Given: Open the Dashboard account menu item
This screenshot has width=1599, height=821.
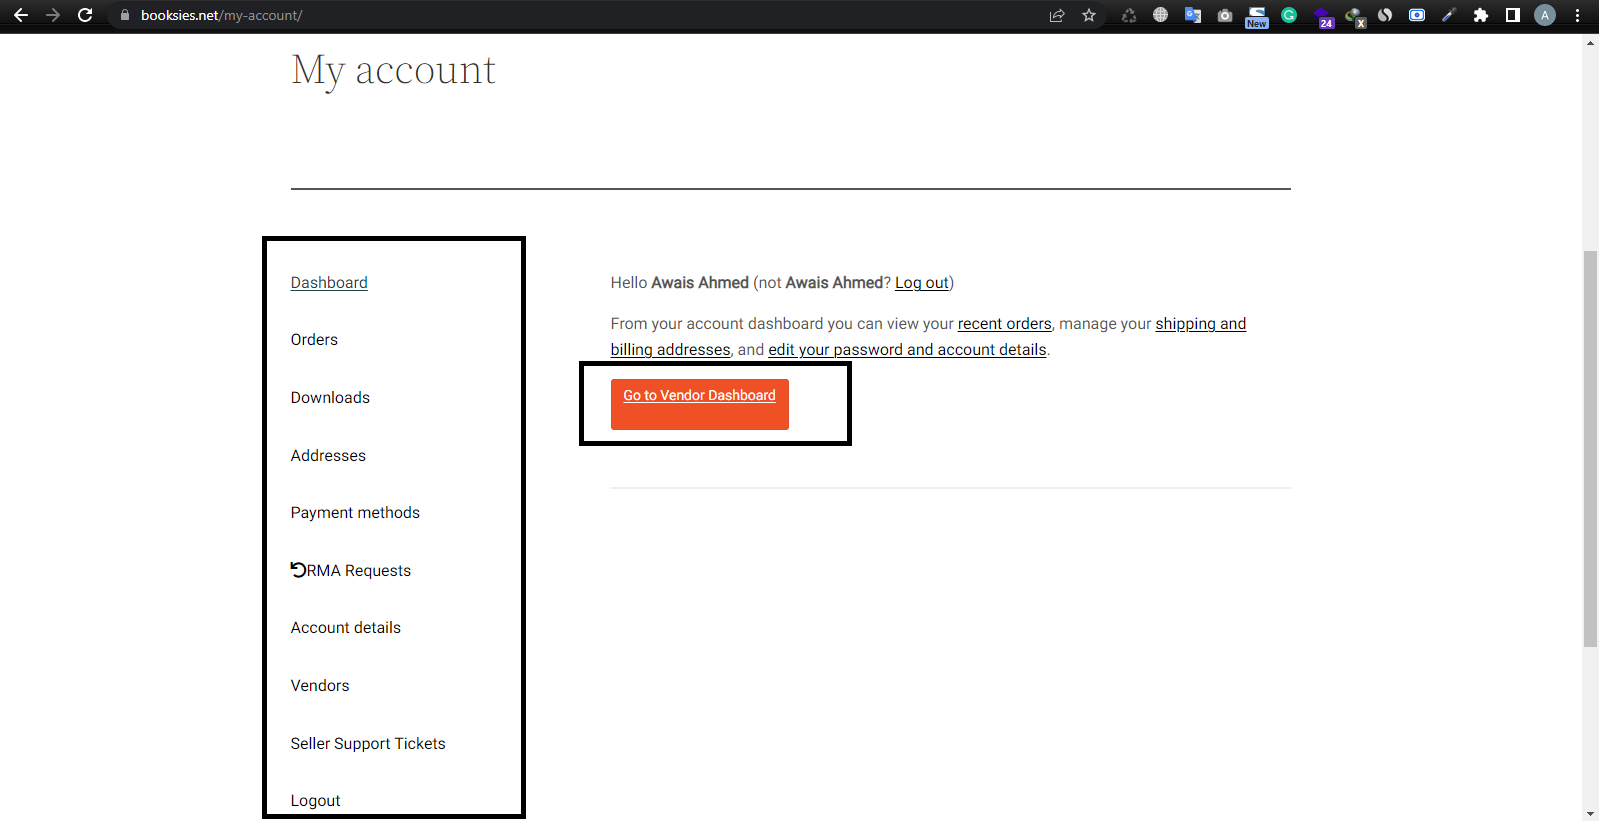Looking at the screenshot, I should tap(329, 282).
